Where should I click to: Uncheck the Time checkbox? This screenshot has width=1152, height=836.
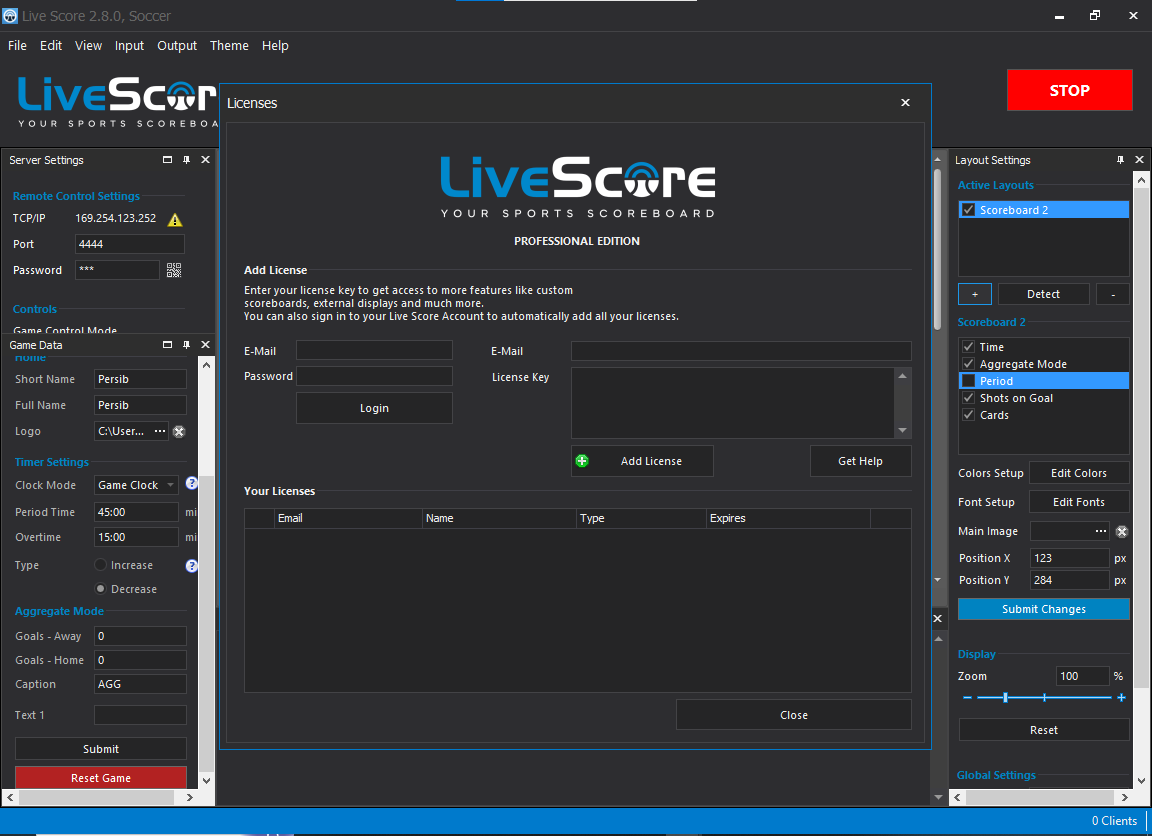(968, 347)
